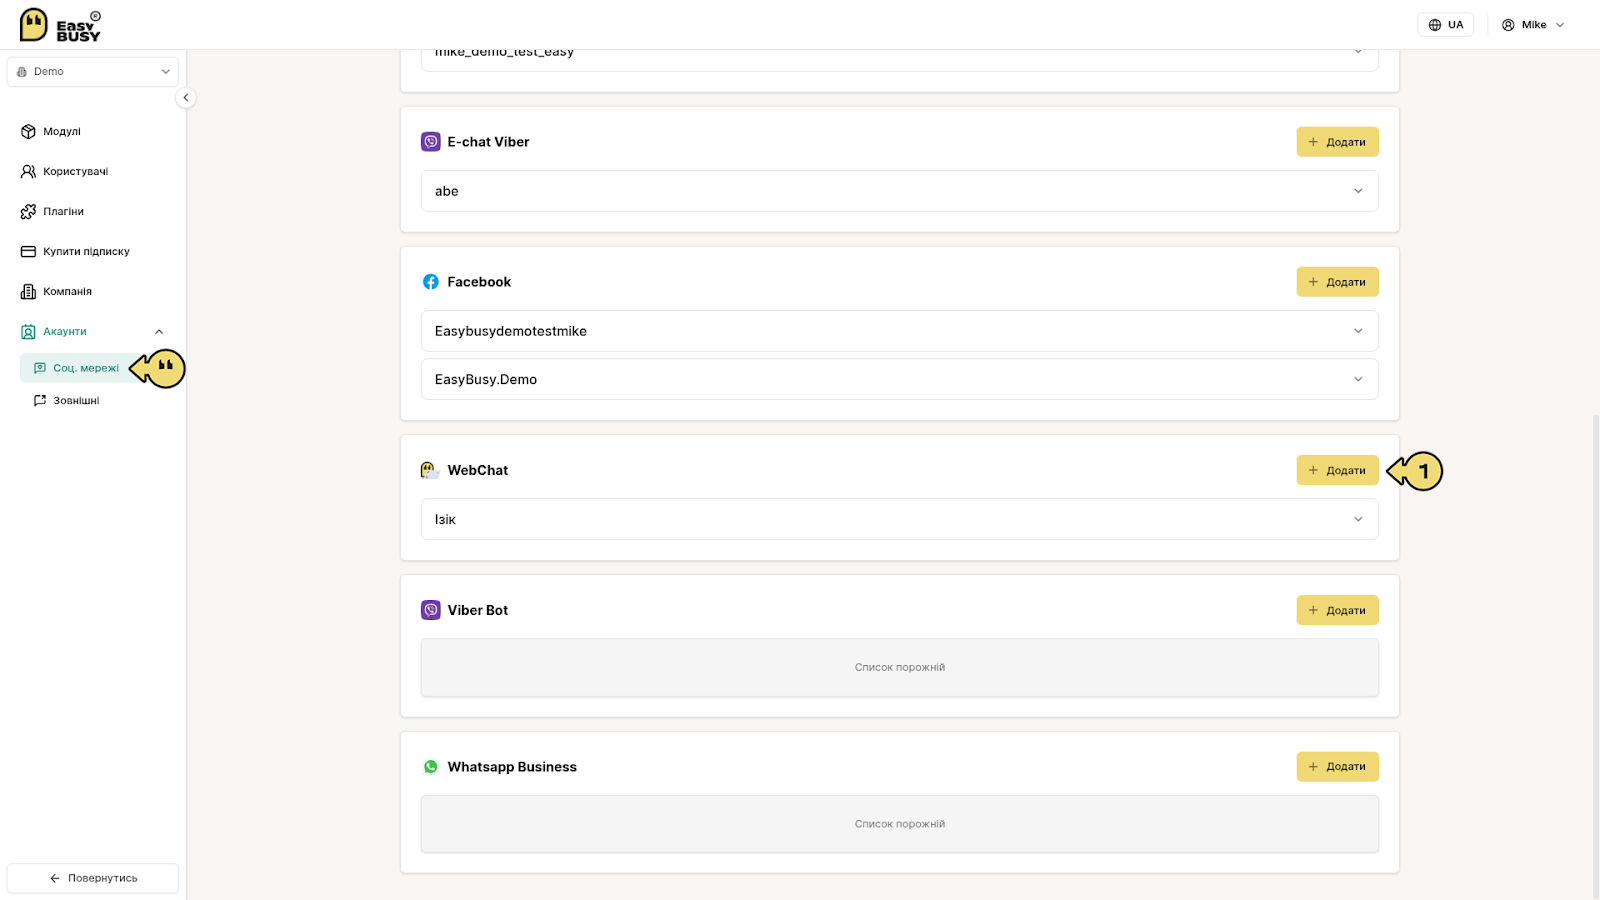The height and width of the screenshot is (900, 1600).
Task: Expand the EasyBusy.Demo Facebook row
Action: pyautogui.click(x=900, y=379)
